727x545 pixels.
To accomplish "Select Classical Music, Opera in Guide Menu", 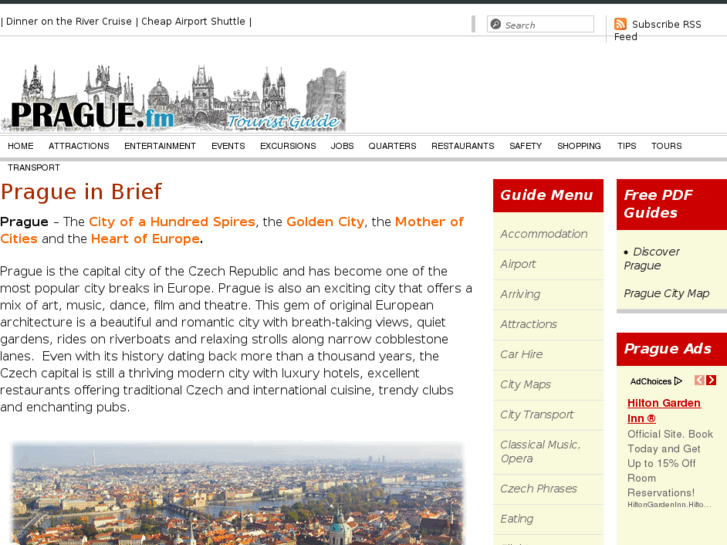I will point(540,451).
